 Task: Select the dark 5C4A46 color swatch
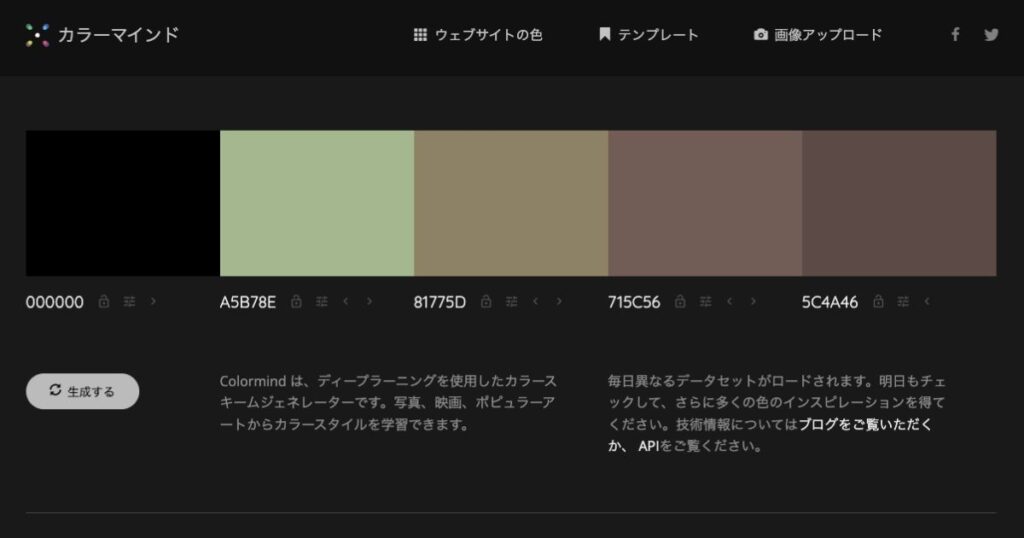pyautogui.click(x=899, y=203)
